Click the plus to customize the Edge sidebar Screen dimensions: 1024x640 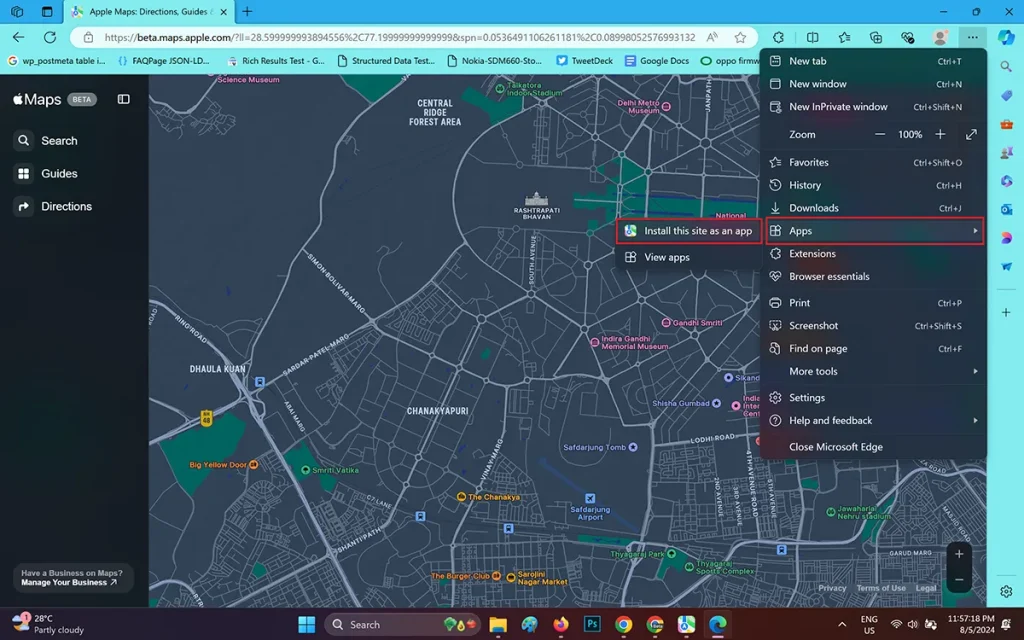coord(1006,312)
